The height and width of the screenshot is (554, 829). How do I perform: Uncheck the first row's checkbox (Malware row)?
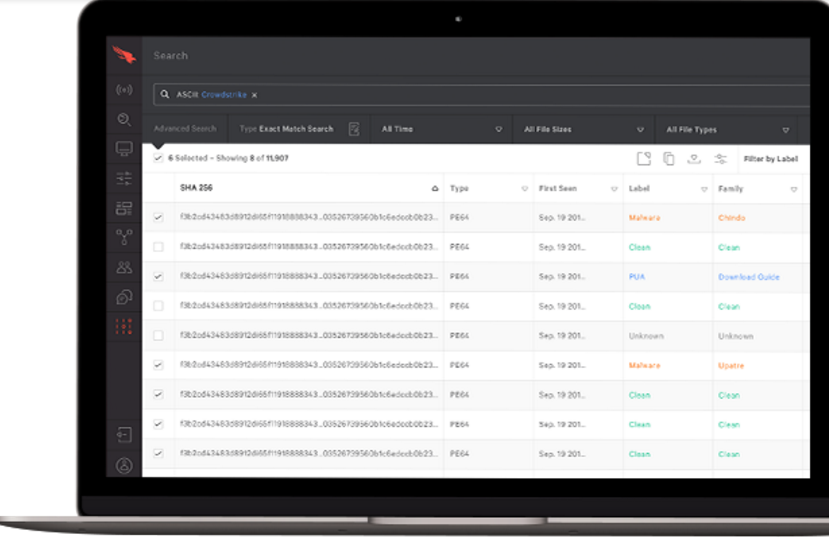coord(158,217)
